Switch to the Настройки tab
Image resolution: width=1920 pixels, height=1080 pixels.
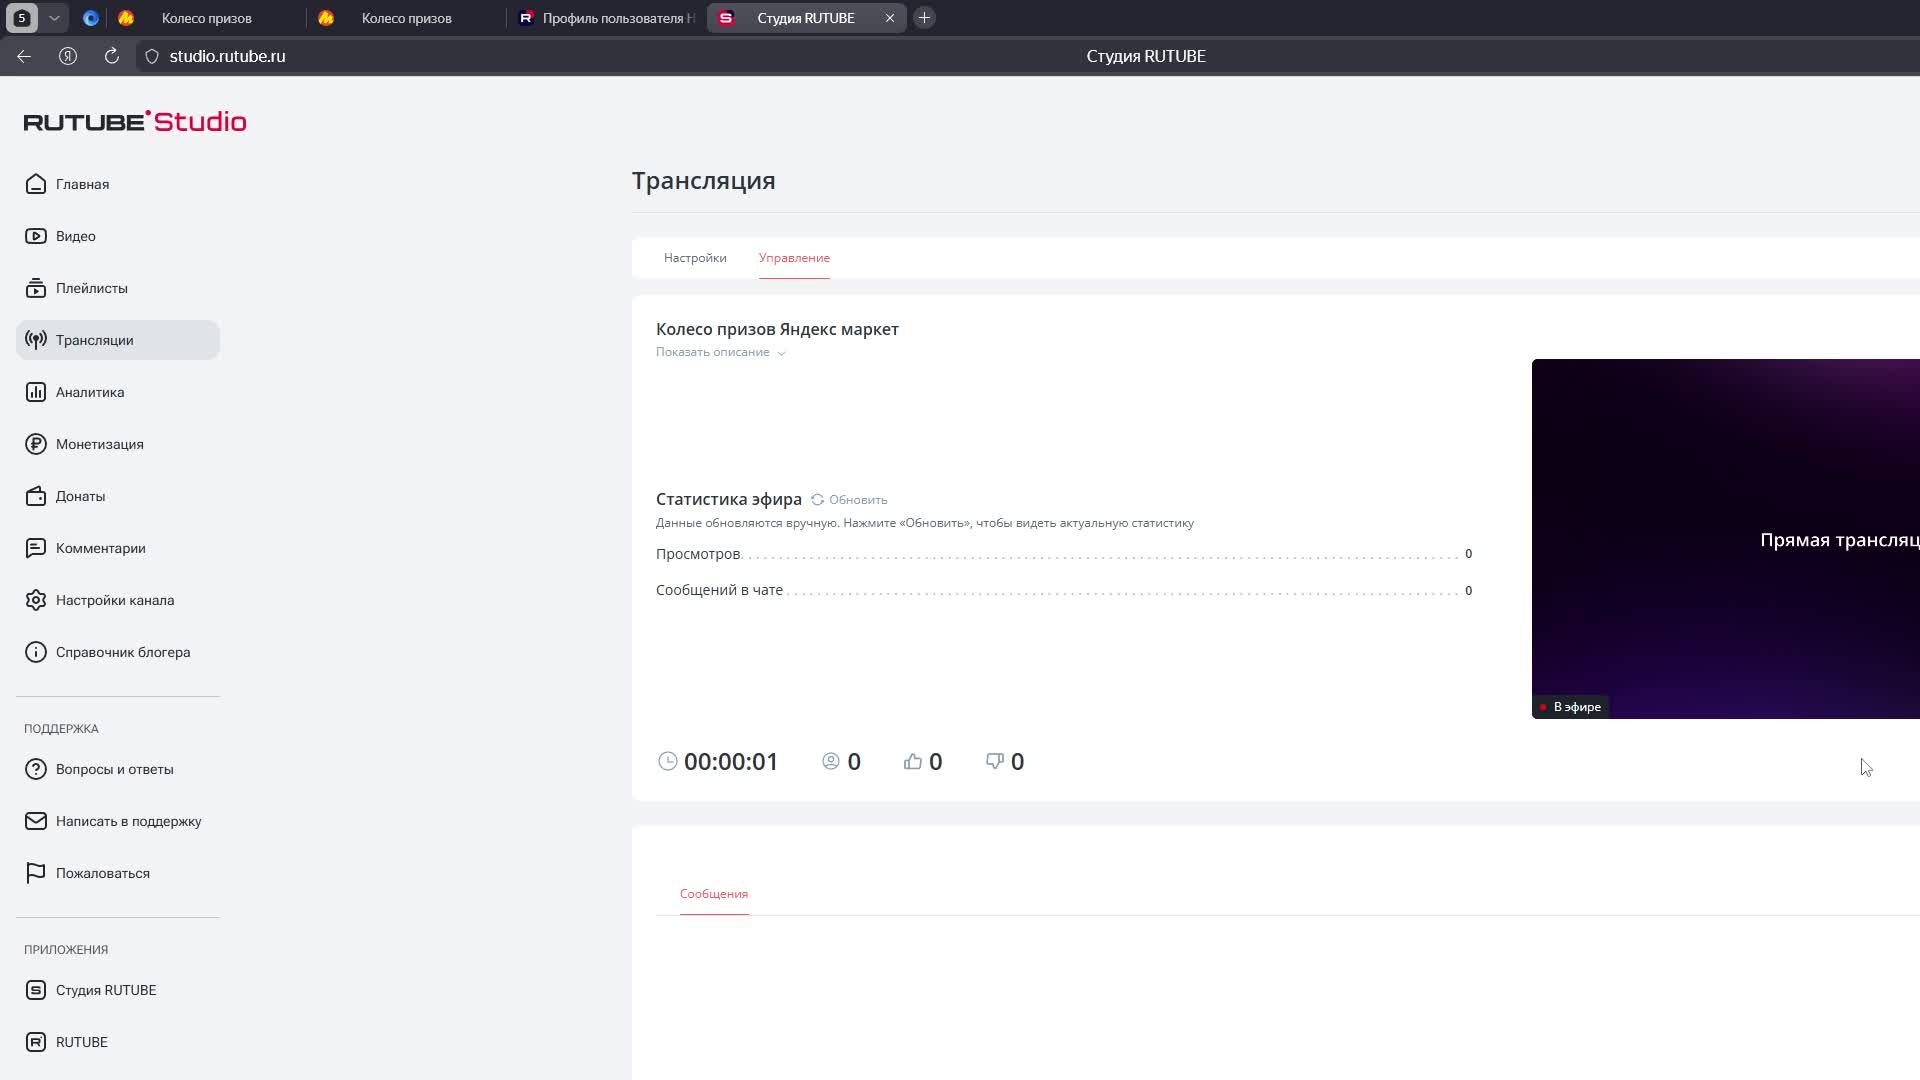tap(695, 258)
